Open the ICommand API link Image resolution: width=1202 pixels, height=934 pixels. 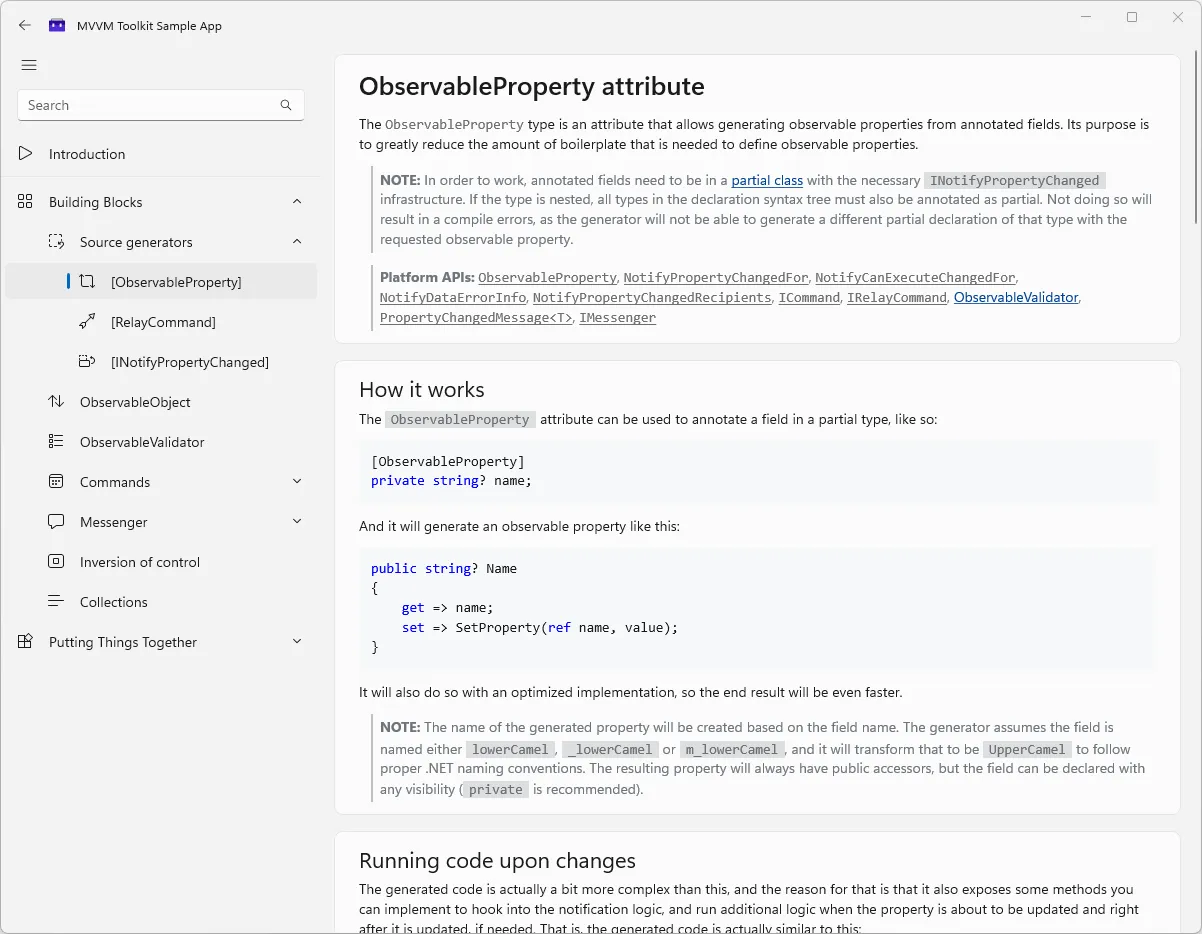(x=809, y=297)
